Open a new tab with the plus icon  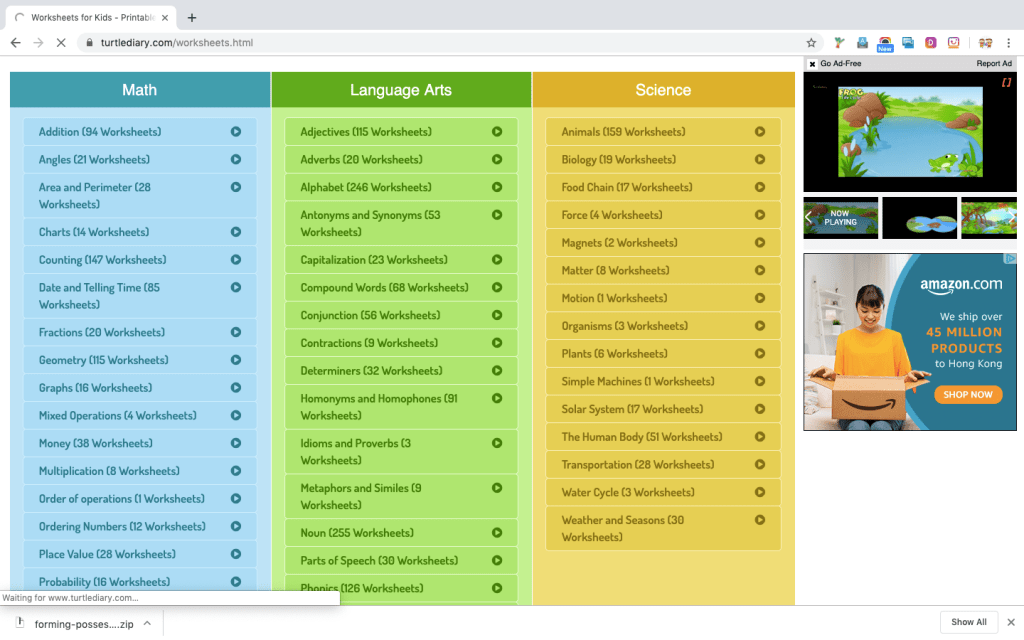(x=192, y=17)
